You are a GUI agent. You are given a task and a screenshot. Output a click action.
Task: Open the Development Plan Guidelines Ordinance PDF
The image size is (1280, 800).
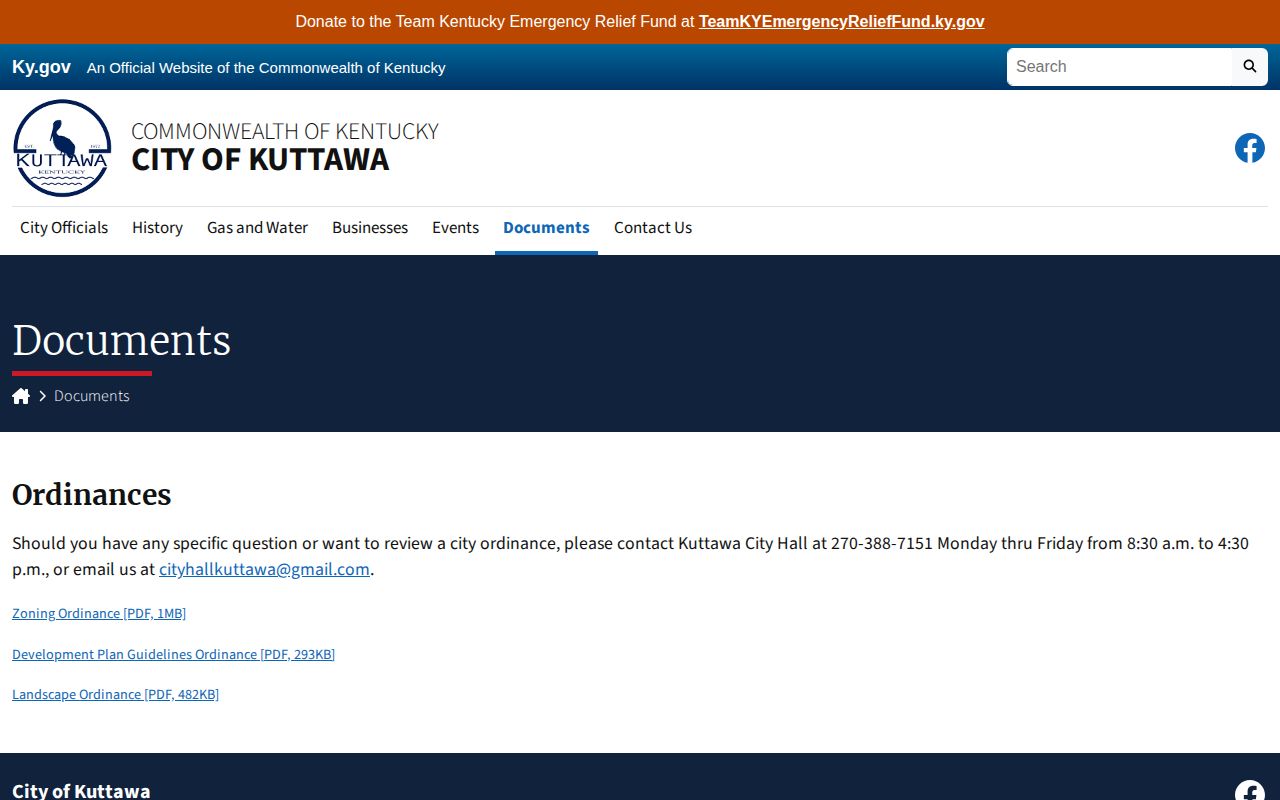pyautogui.click(x=173, y=654)
